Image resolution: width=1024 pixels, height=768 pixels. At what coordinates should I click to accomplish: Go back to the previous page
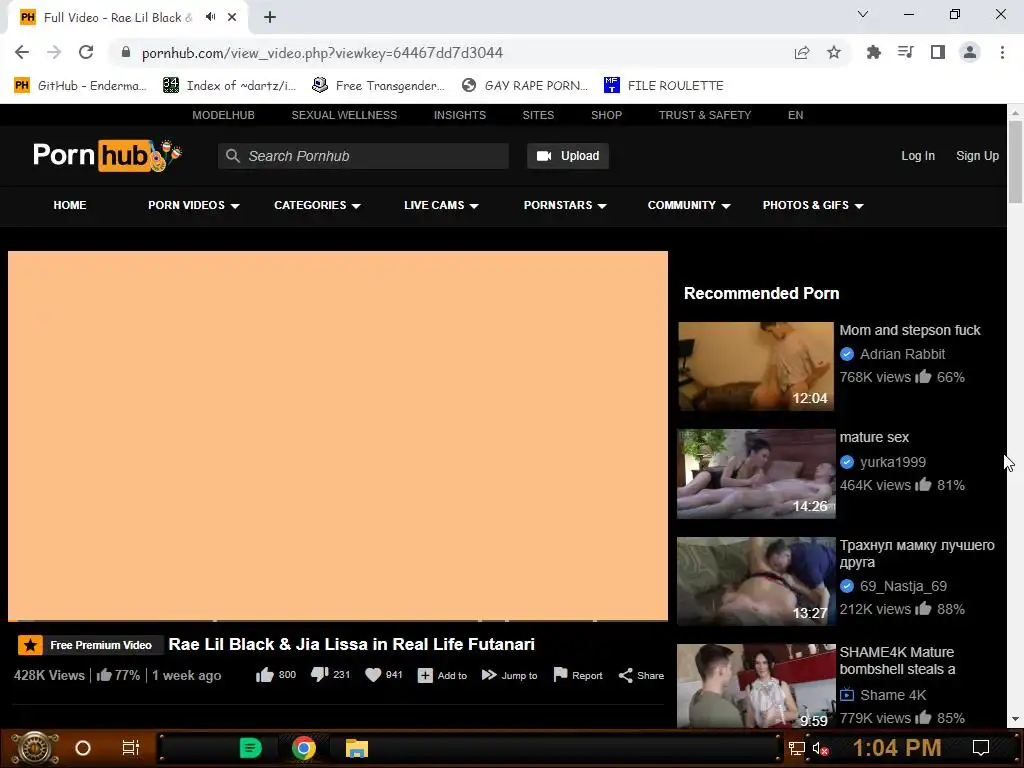[22, 52]
